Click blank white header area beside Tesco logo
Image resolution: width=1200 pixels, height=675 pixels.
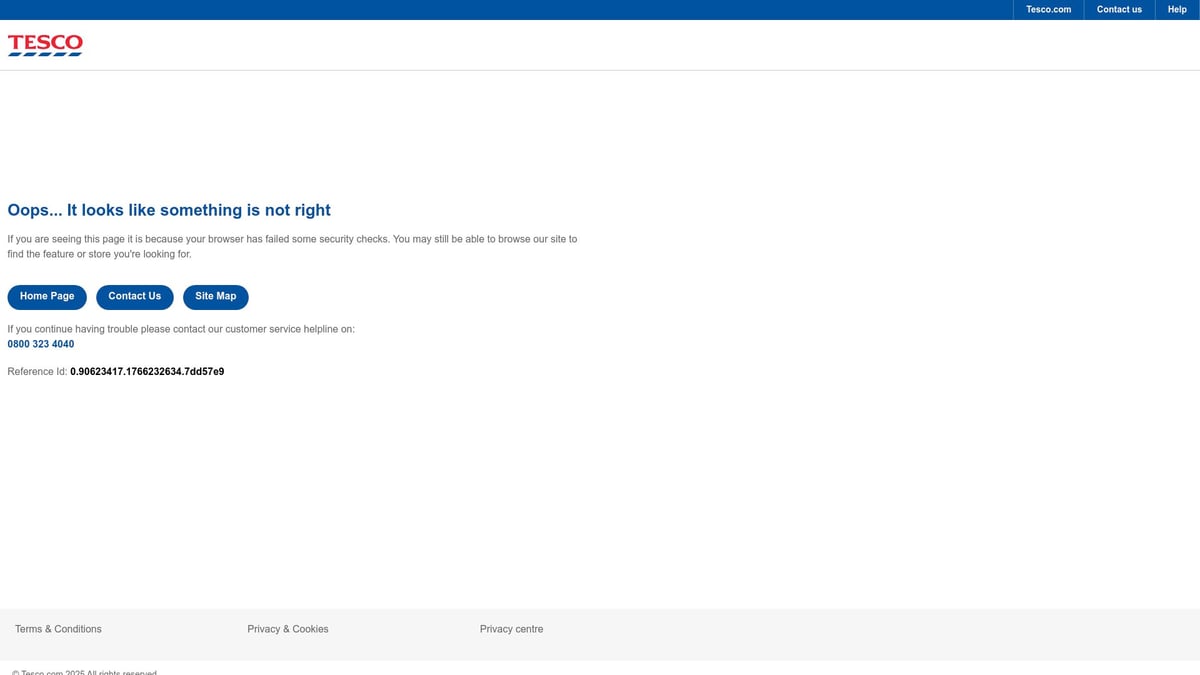coord(600,45)
